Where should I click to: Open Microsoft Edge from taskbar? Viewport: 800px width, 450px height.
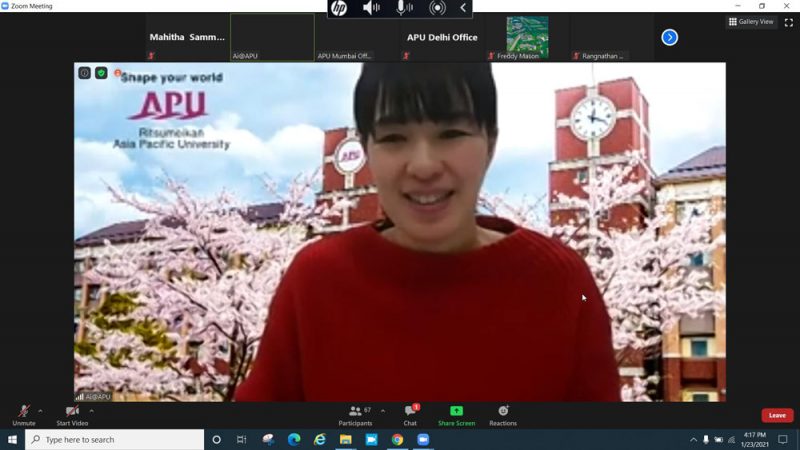[294, 439]
